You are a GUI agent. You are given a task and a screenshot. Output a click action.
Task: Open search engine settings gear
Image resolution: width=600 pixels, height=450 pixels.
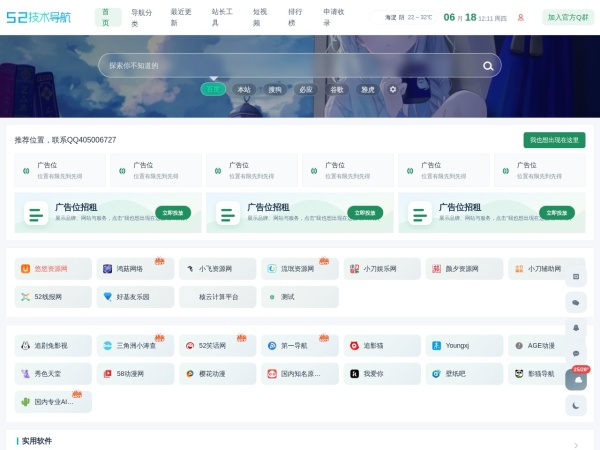(x=393, y=89)
